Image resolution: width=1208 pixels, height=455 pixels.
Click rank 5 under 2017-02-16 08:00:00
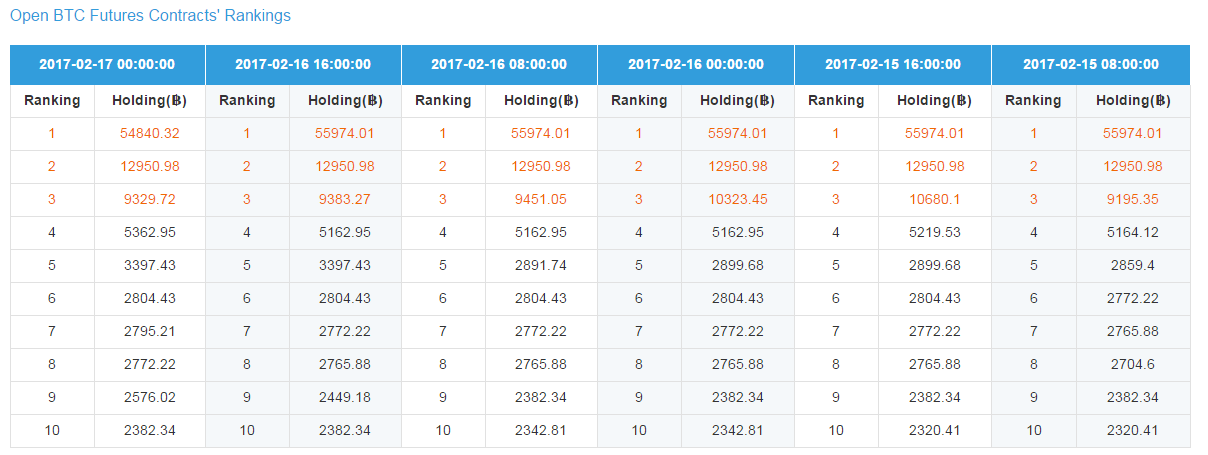443,266
